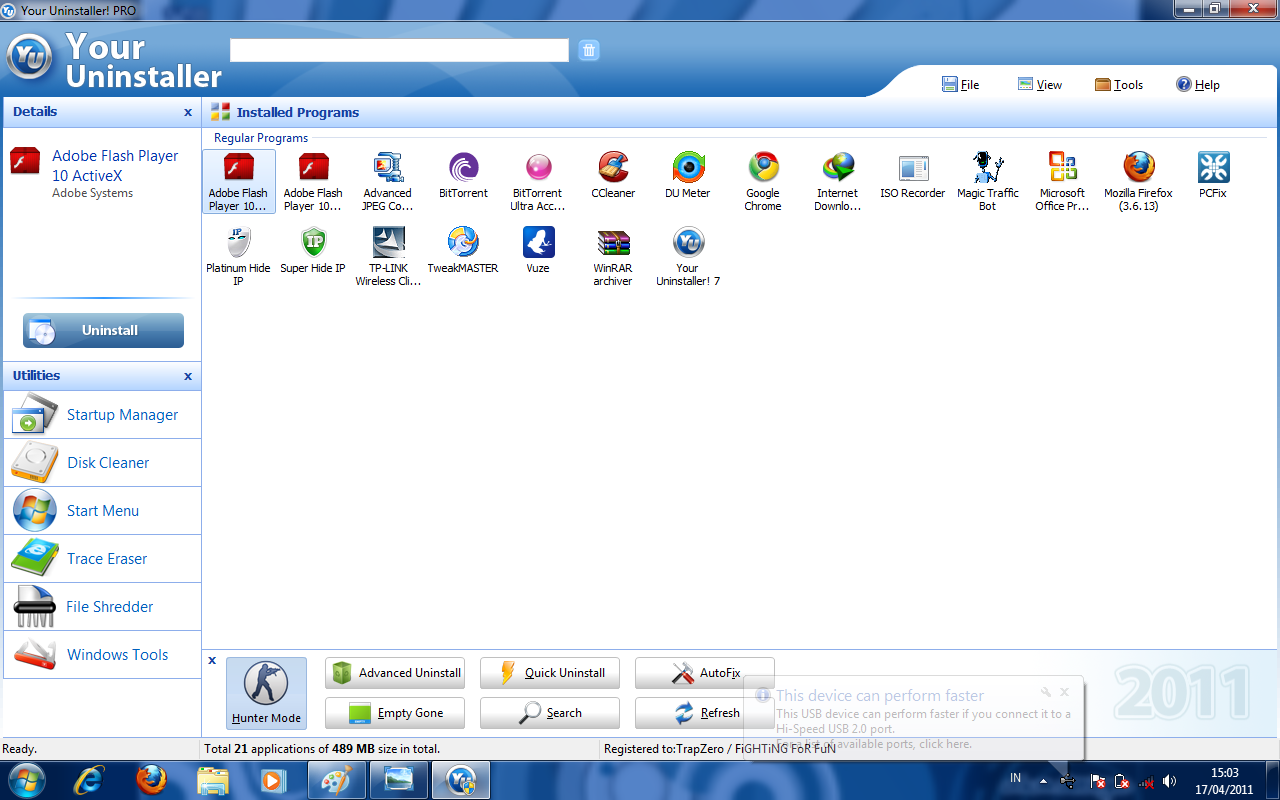1280x800 pixels.
Task: Open Start Menu utility
Action: click(x=102, y=510)
